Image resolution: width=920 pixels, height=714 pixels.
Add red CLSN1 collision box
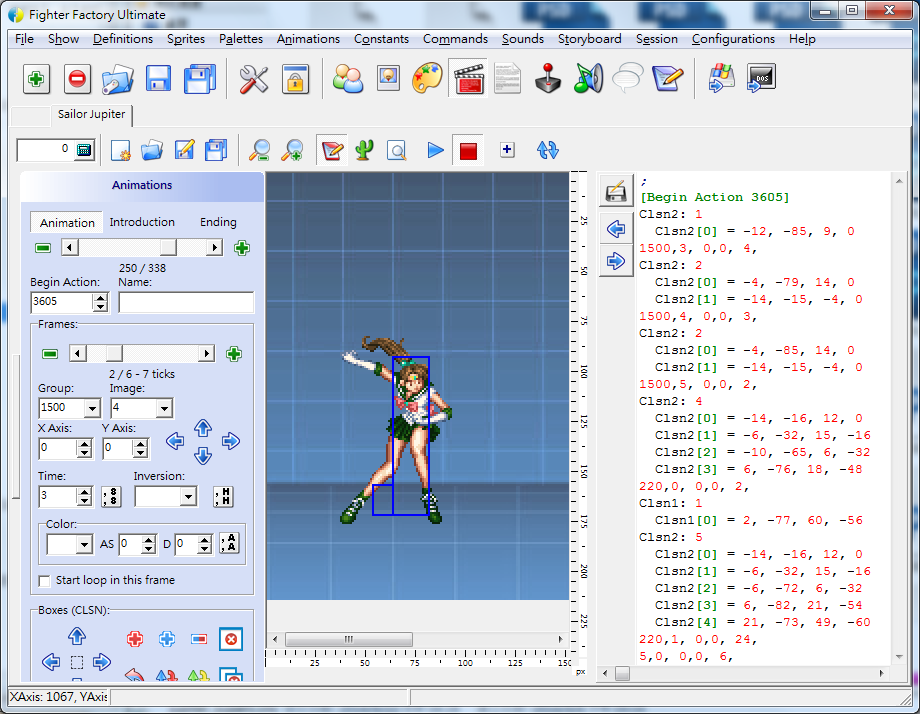(135, 639)
